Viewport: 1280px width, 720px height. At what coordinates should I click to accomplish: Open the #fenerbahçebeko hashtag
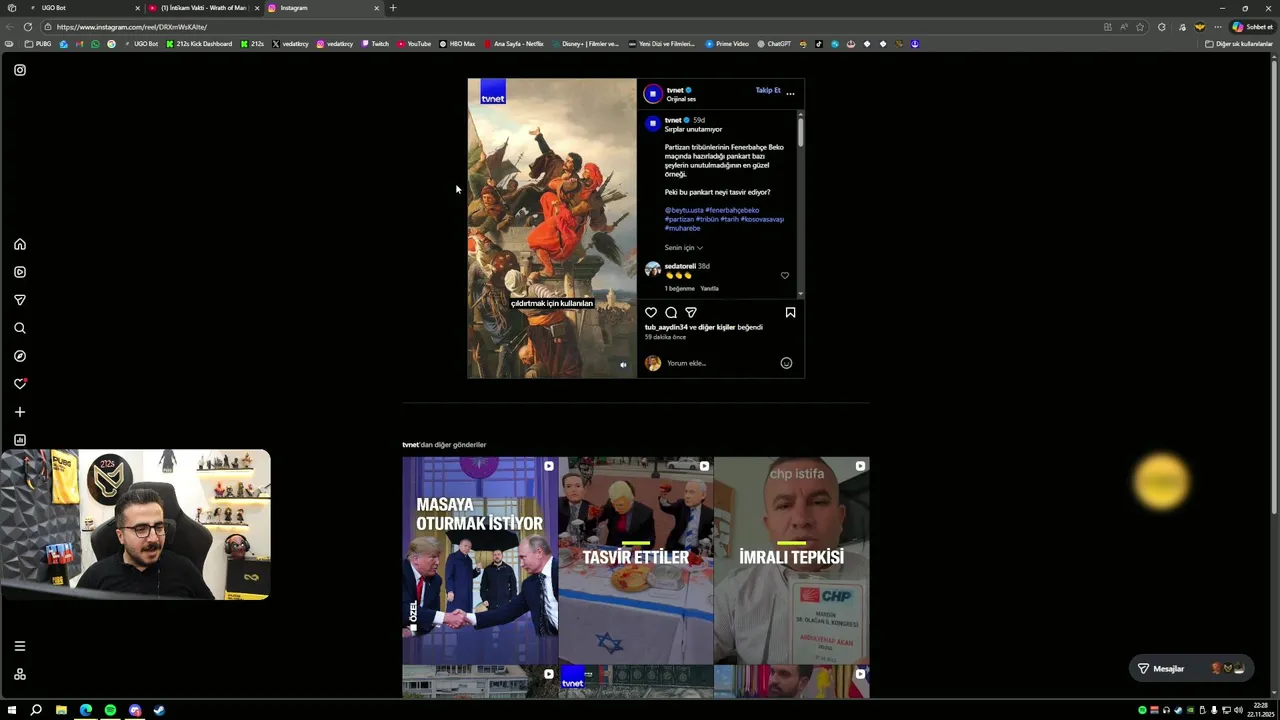[x=732, y=210]
